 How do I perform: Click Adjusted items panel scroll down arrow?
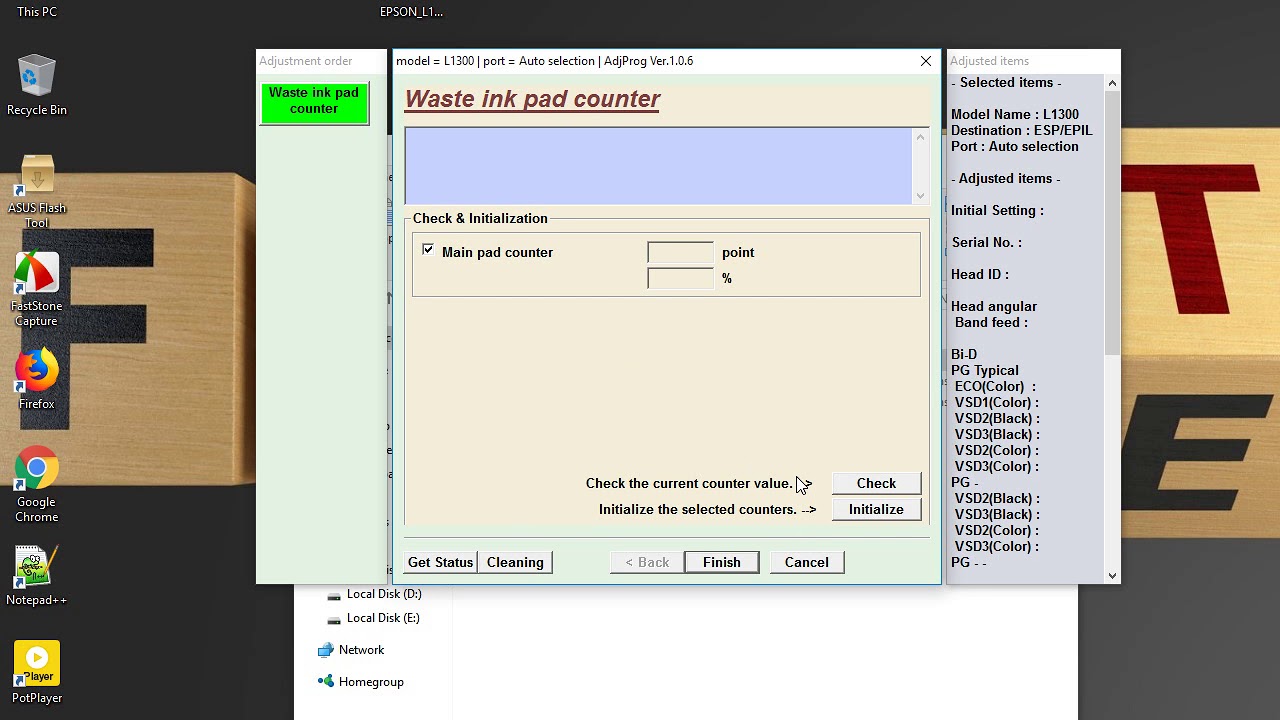coord(1112,575)
